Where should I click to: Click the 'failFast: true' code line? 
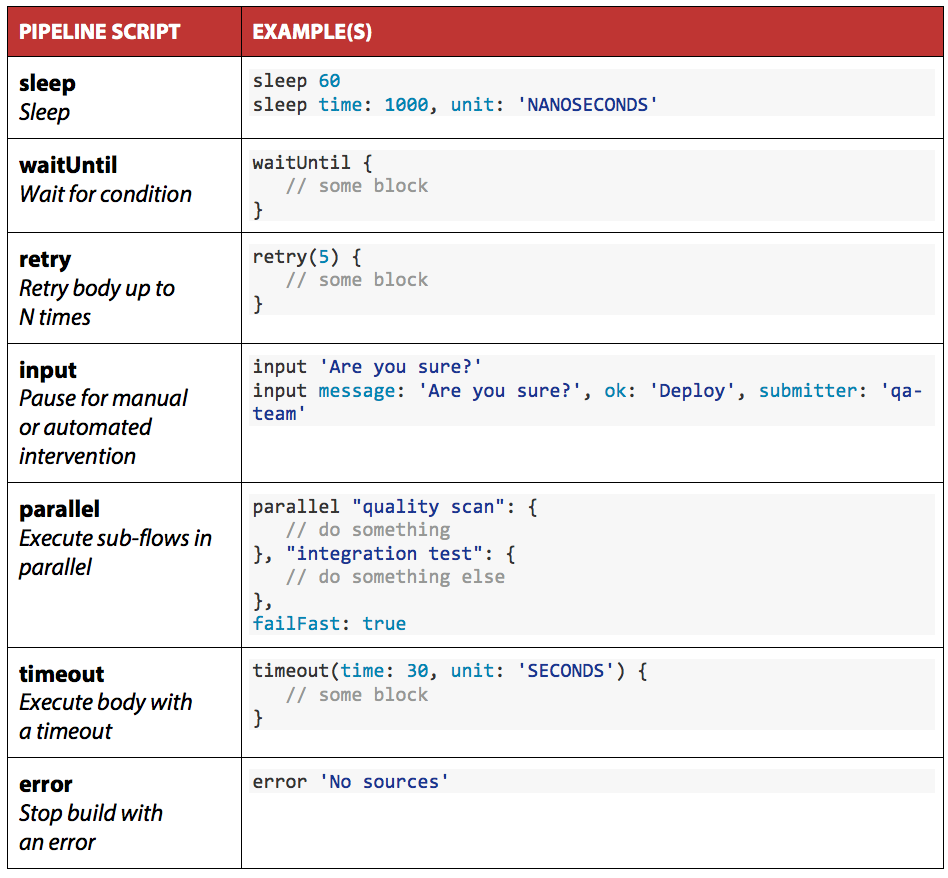329,624
